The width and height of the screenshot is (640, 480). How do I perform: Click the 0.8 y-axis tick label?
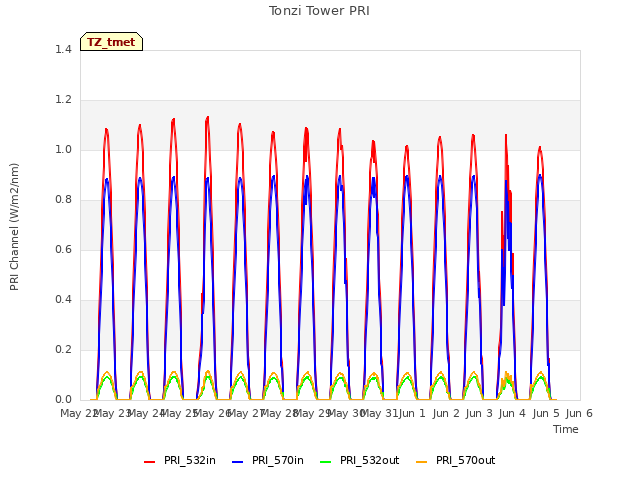tap(63, 200)
